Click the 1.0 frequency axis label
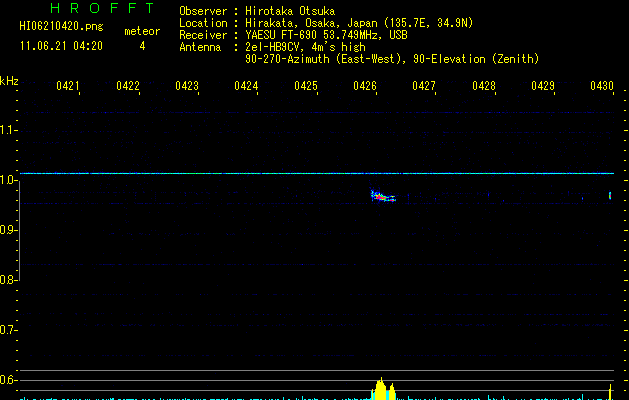The height and width of the screenshot is (400, 629). tap(8, 180)
